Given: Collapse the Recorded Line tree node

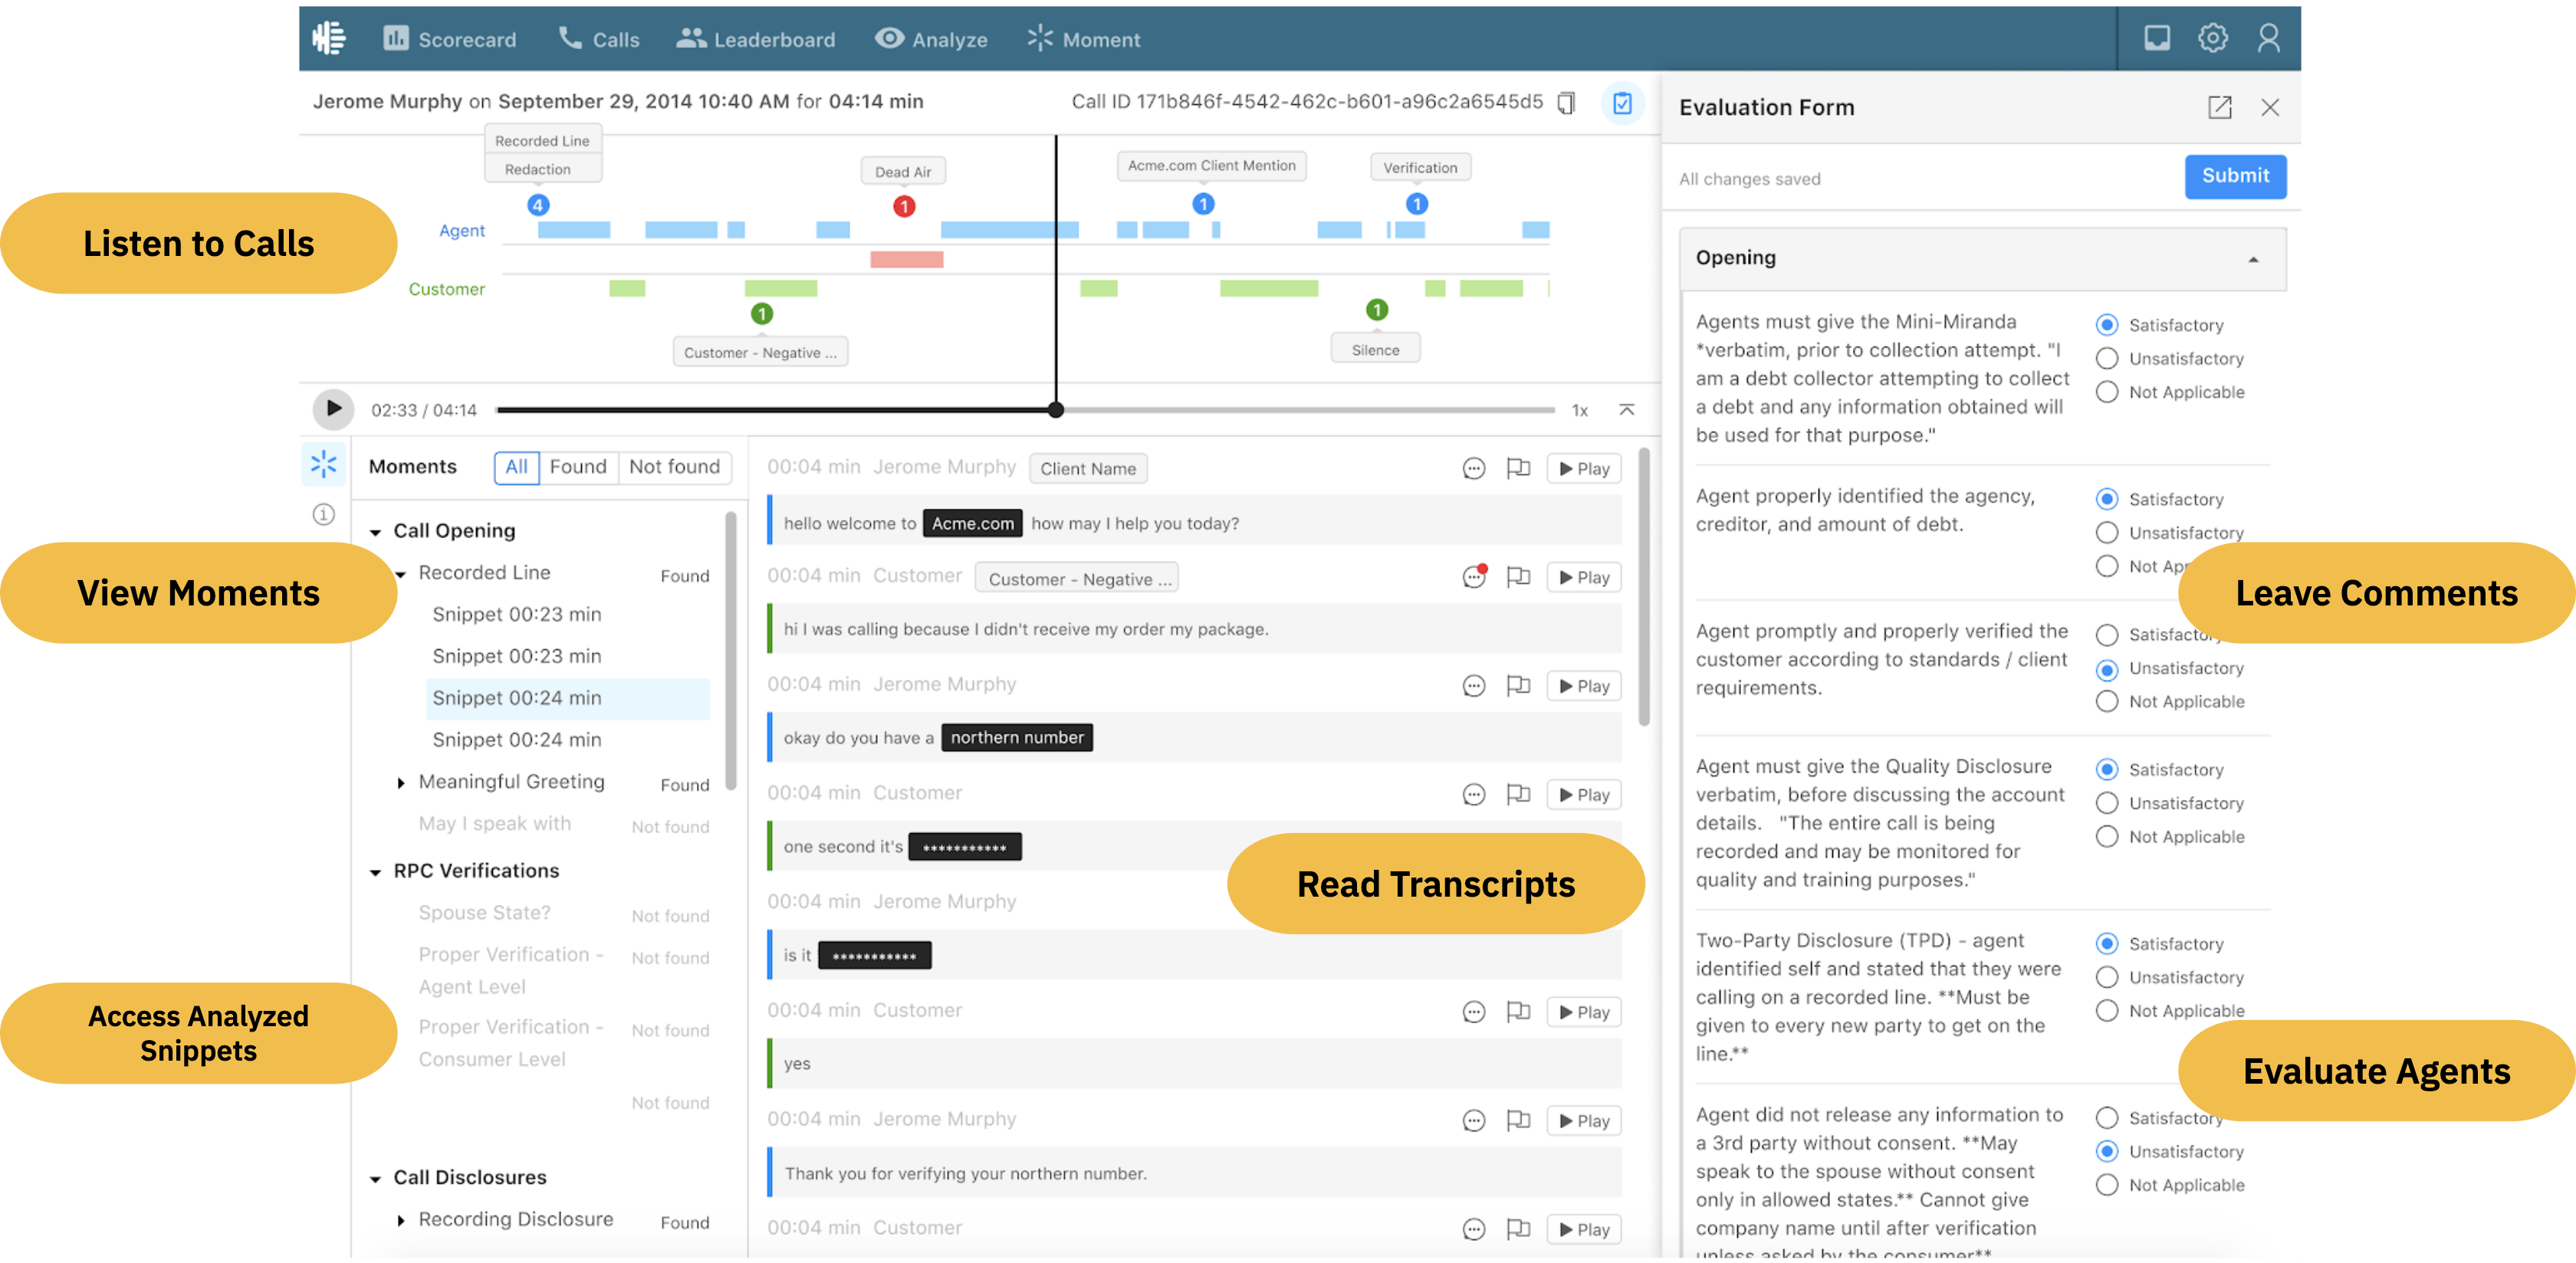Looking at the screenshot, I should tap(401, 574).
